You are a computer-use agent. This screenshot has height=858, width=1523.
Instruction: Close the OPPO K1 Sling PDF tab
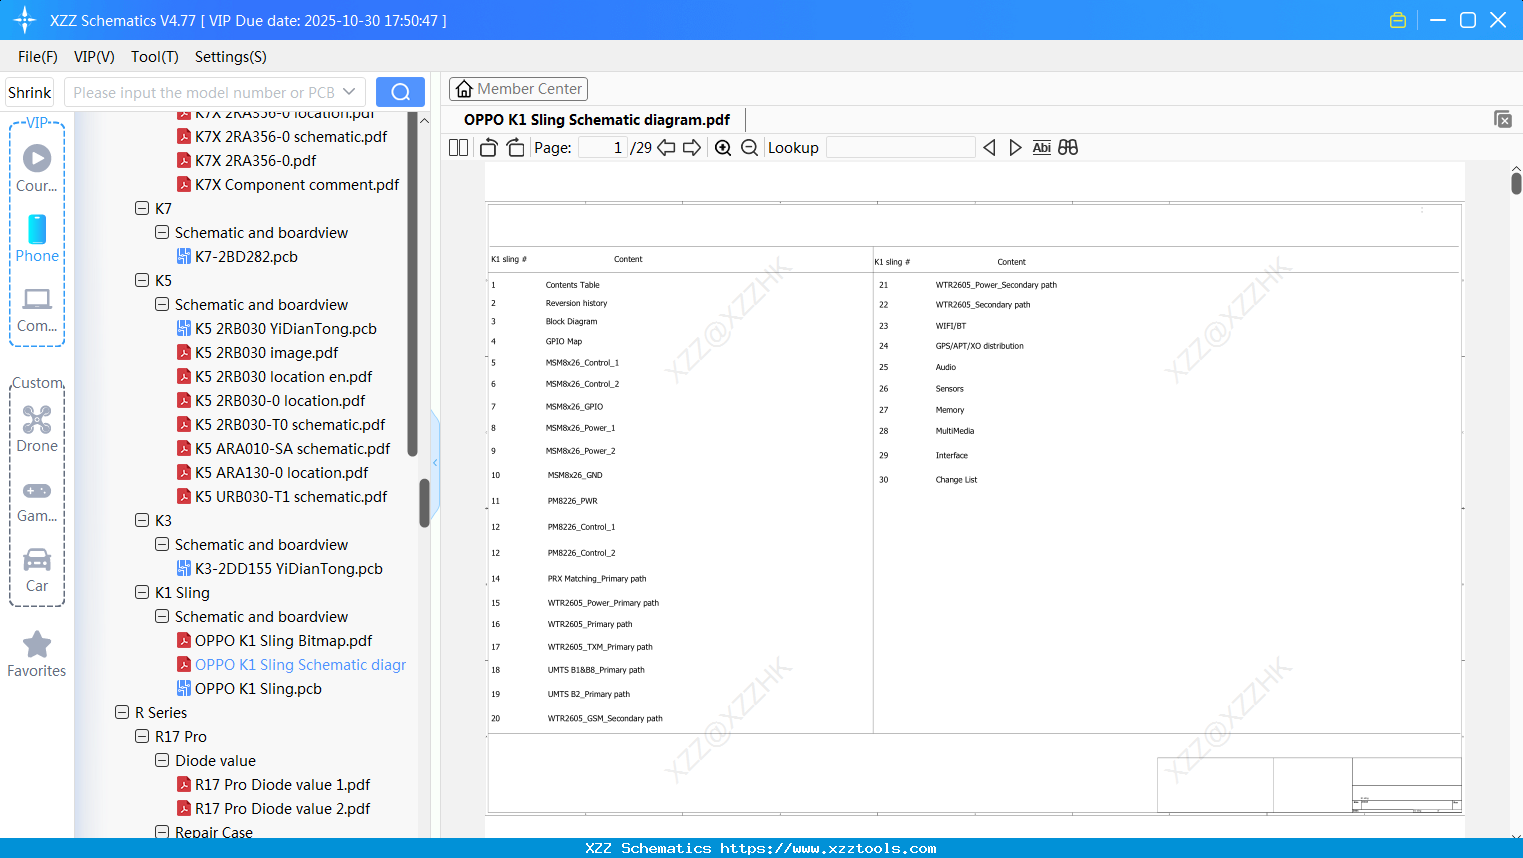coord(1503,119)
